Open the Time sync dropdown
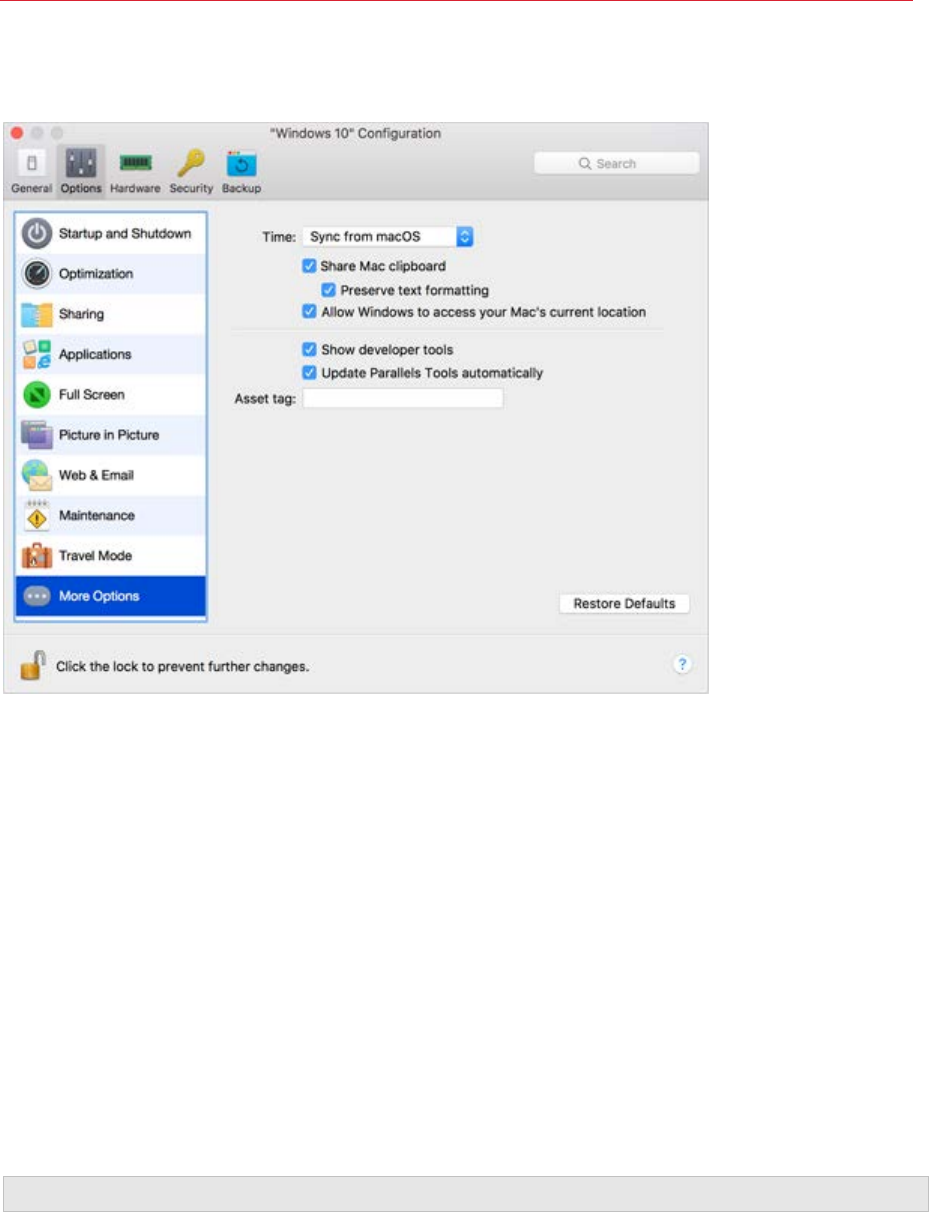Screen dimensions: 929x1212 387,237
